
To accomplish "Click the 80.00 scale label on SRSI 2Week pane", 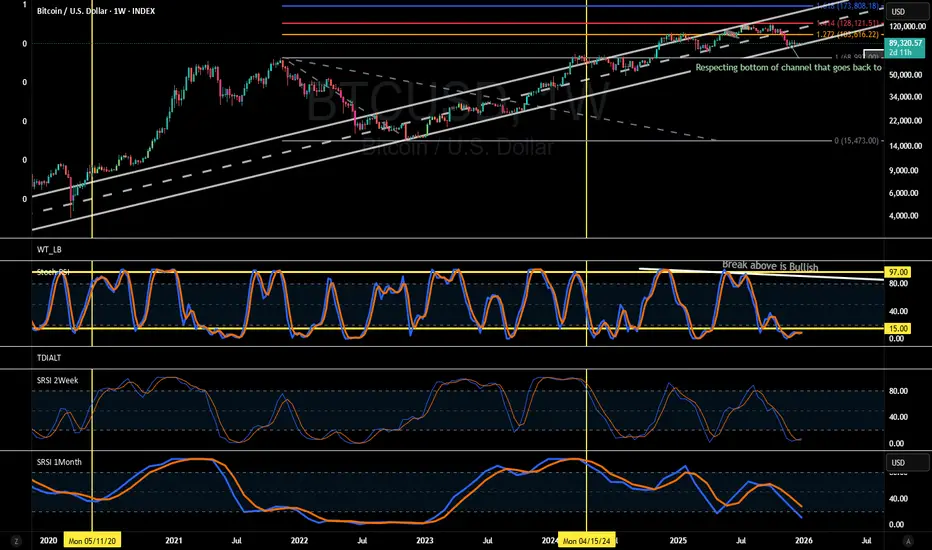I will 898,391.
